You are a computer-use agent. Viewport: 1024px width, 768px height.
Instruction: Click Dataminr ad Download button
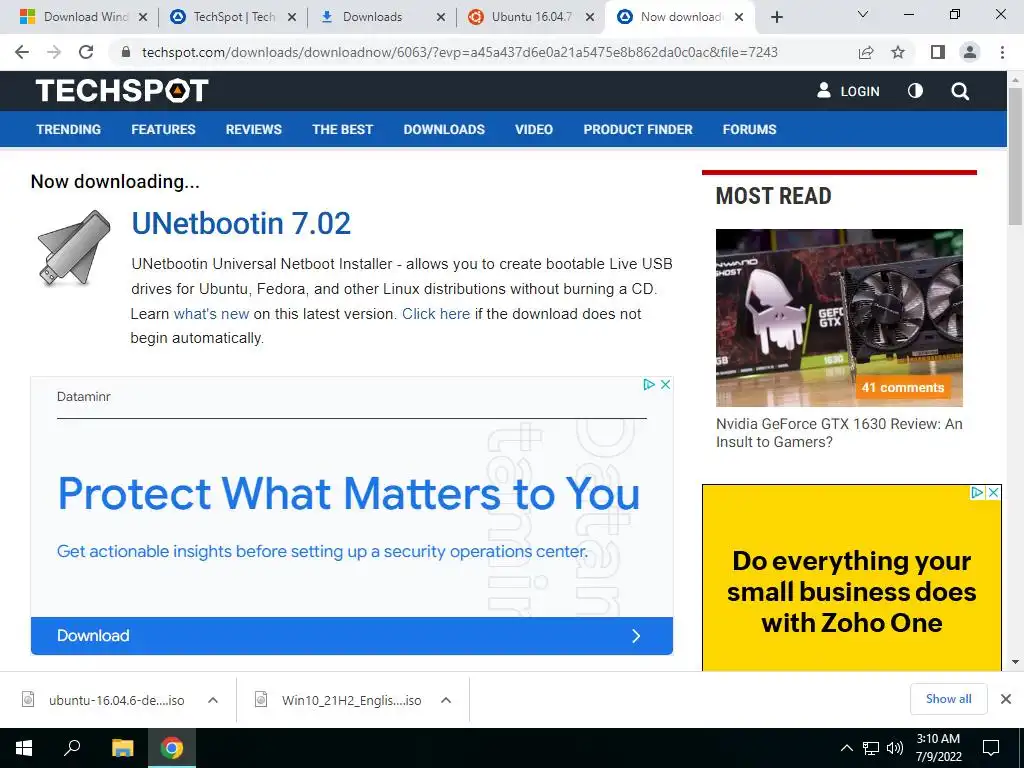(351, 635)
